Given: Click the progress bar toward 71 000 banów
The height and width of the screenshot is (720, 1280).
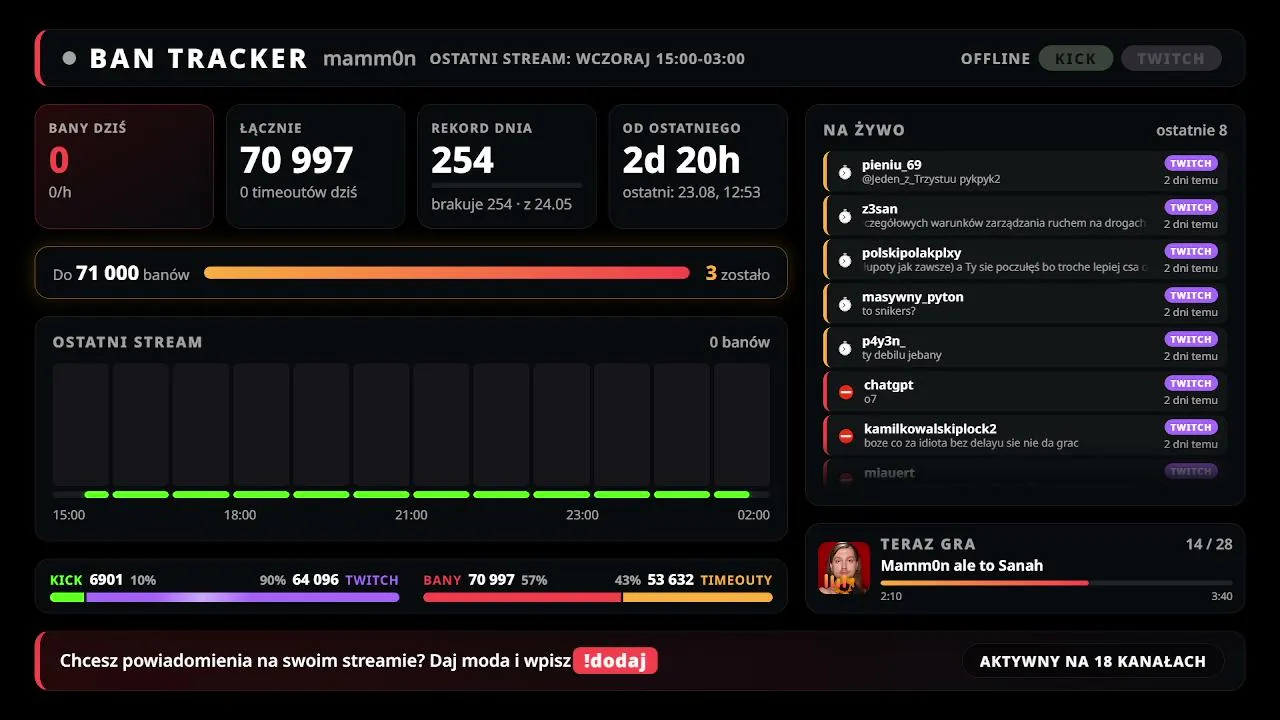Looking at the screenshot, I should (446, 272).
